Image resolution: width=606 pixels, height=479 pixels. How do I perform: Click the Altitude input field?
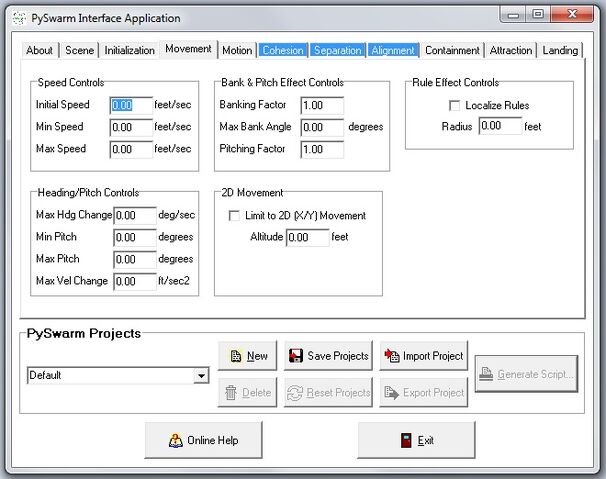308,237
